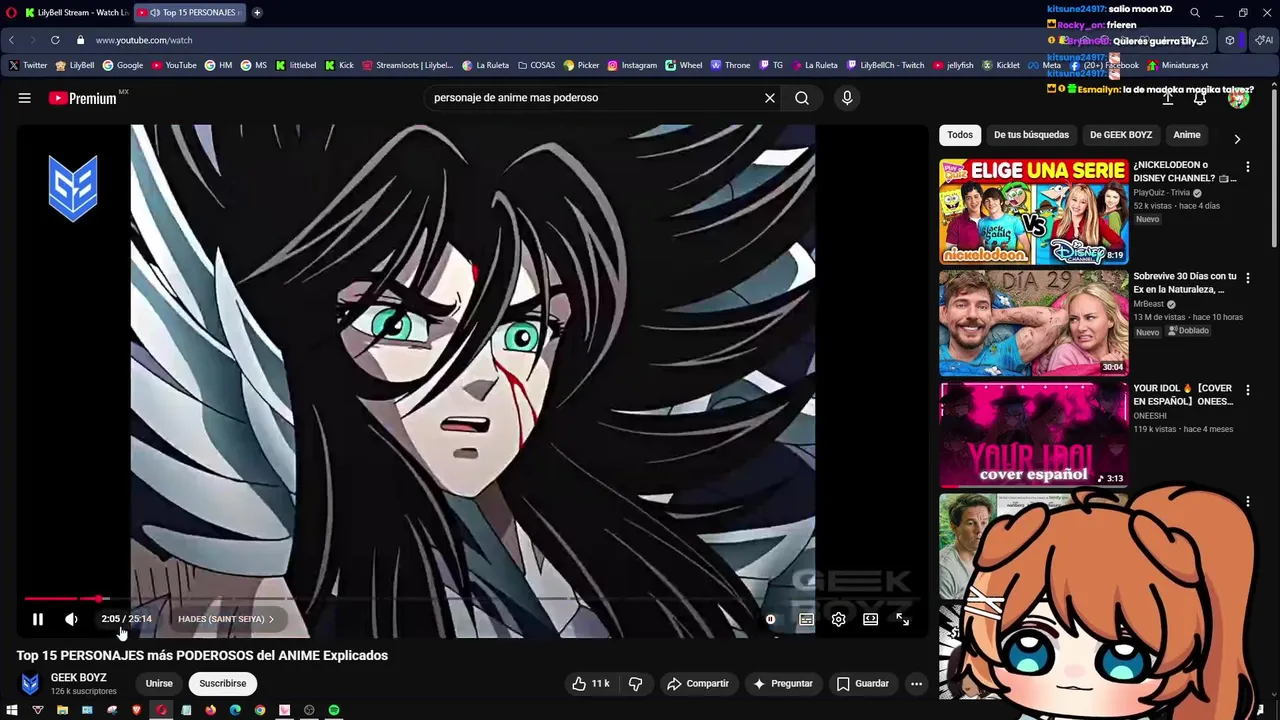
Task: Toggle the autoplay switch in player
Action: click(x=770, y=619)
